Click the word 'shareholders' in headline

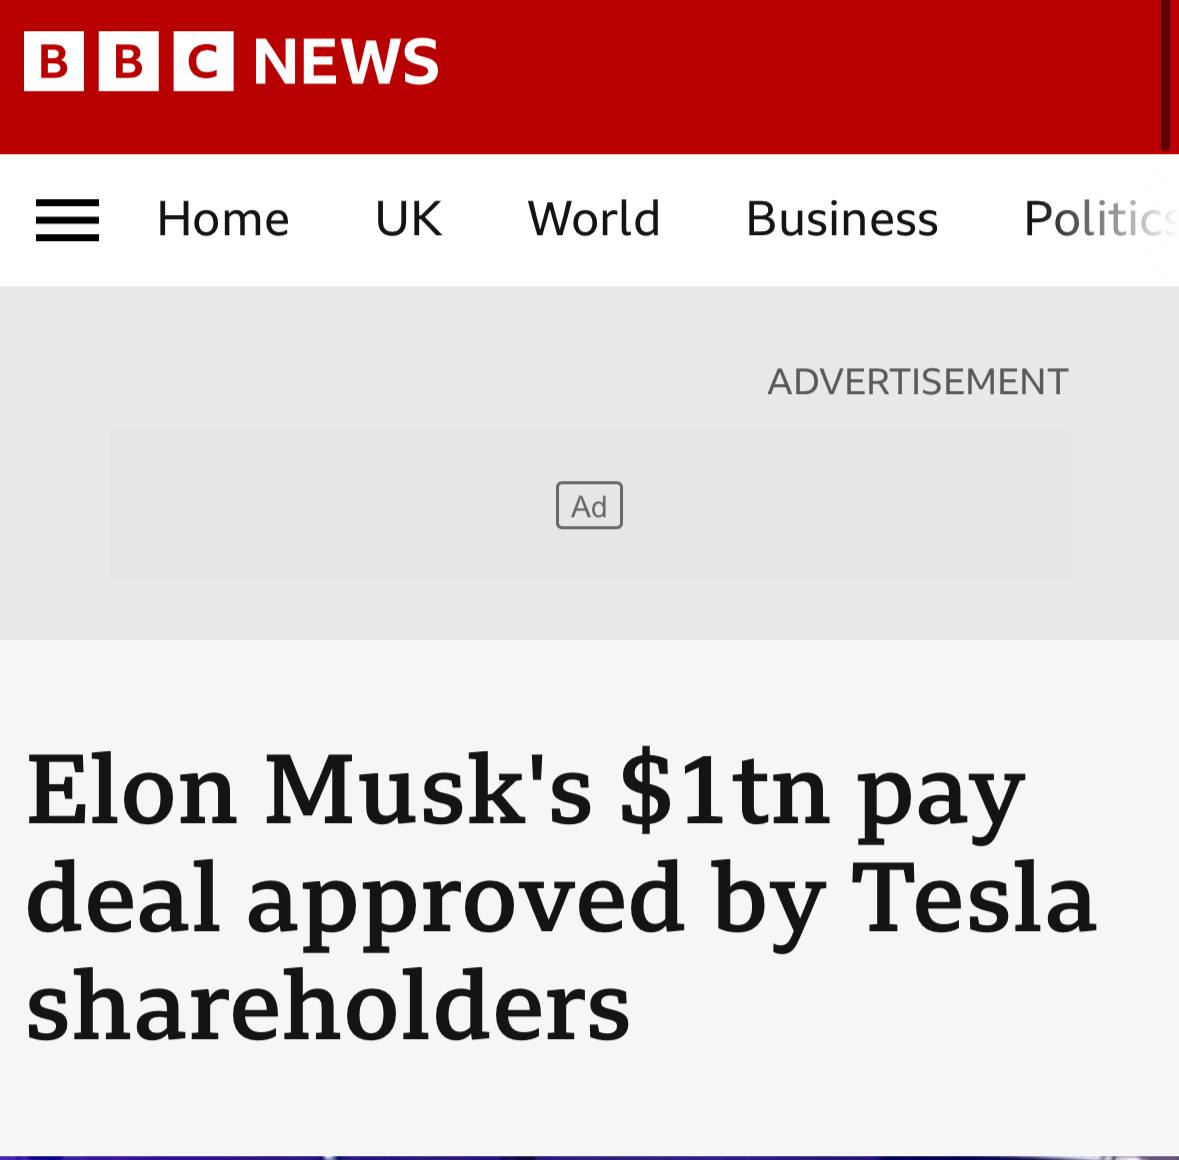[328, 1004]
